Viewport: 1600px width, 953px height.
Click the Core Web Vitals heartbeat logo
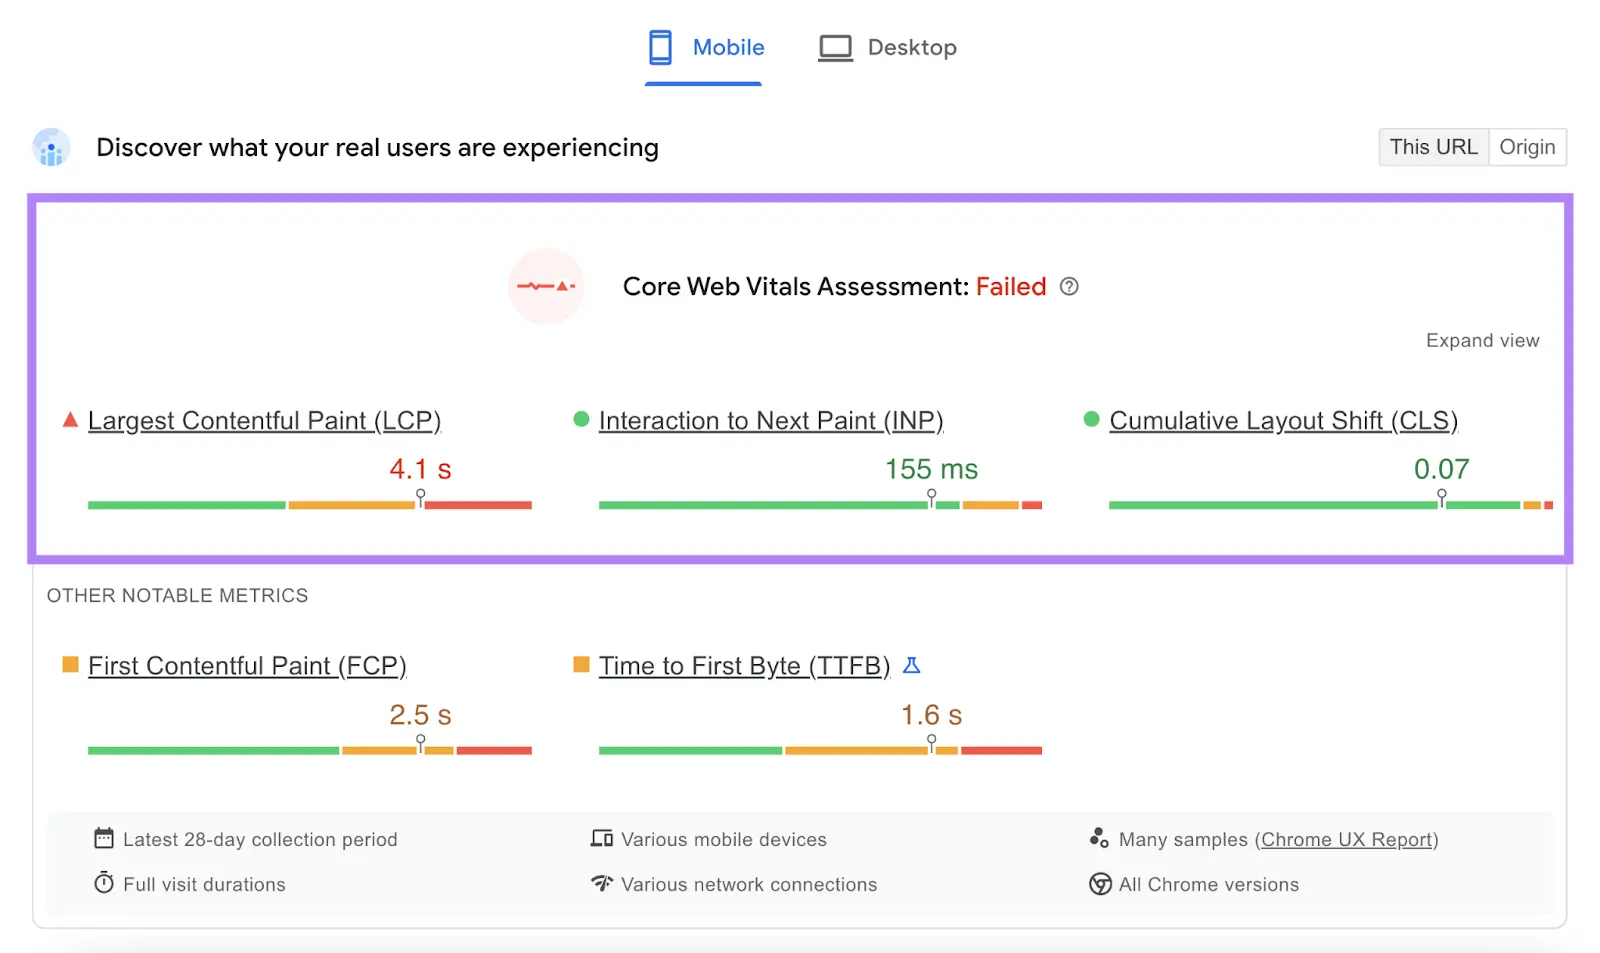click(x=546, y=287)
